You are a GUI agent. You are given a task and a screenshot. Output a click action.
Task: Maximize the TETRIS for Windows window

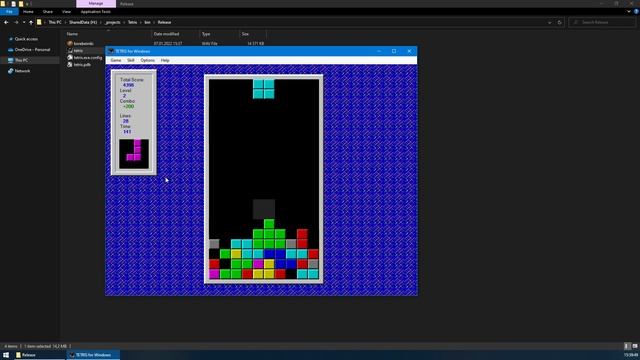[x=394, y=51]
